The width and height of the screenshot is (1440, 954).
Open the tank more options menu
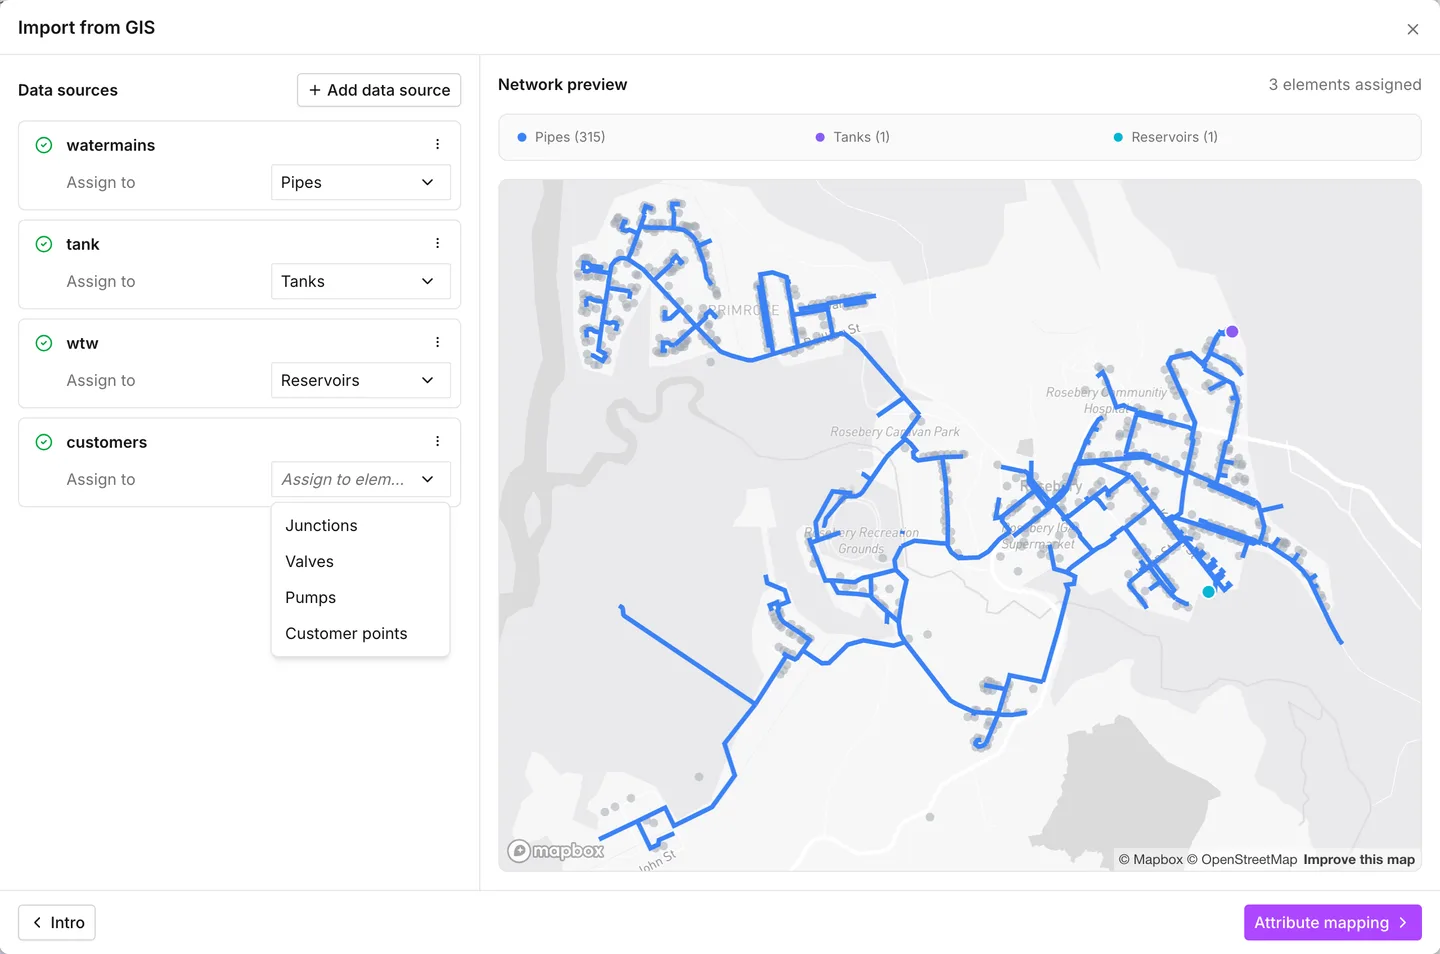coord(437,244)
